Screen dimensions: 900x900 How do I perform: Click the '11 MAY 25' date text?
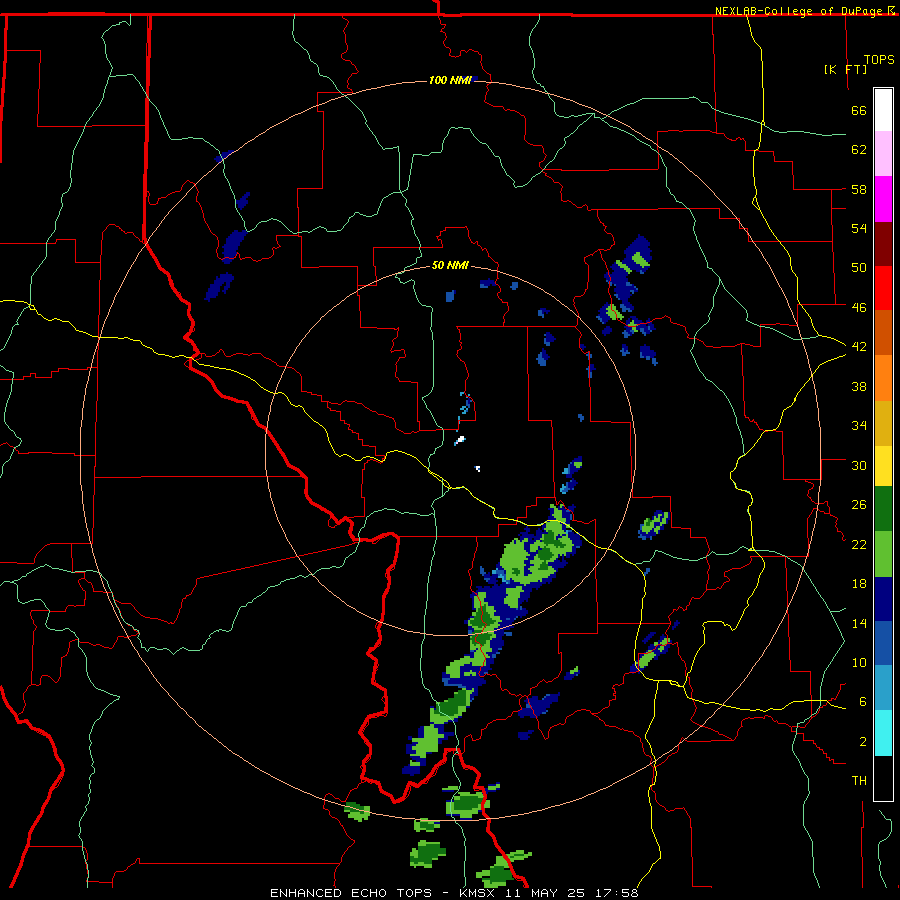(543, 893)
